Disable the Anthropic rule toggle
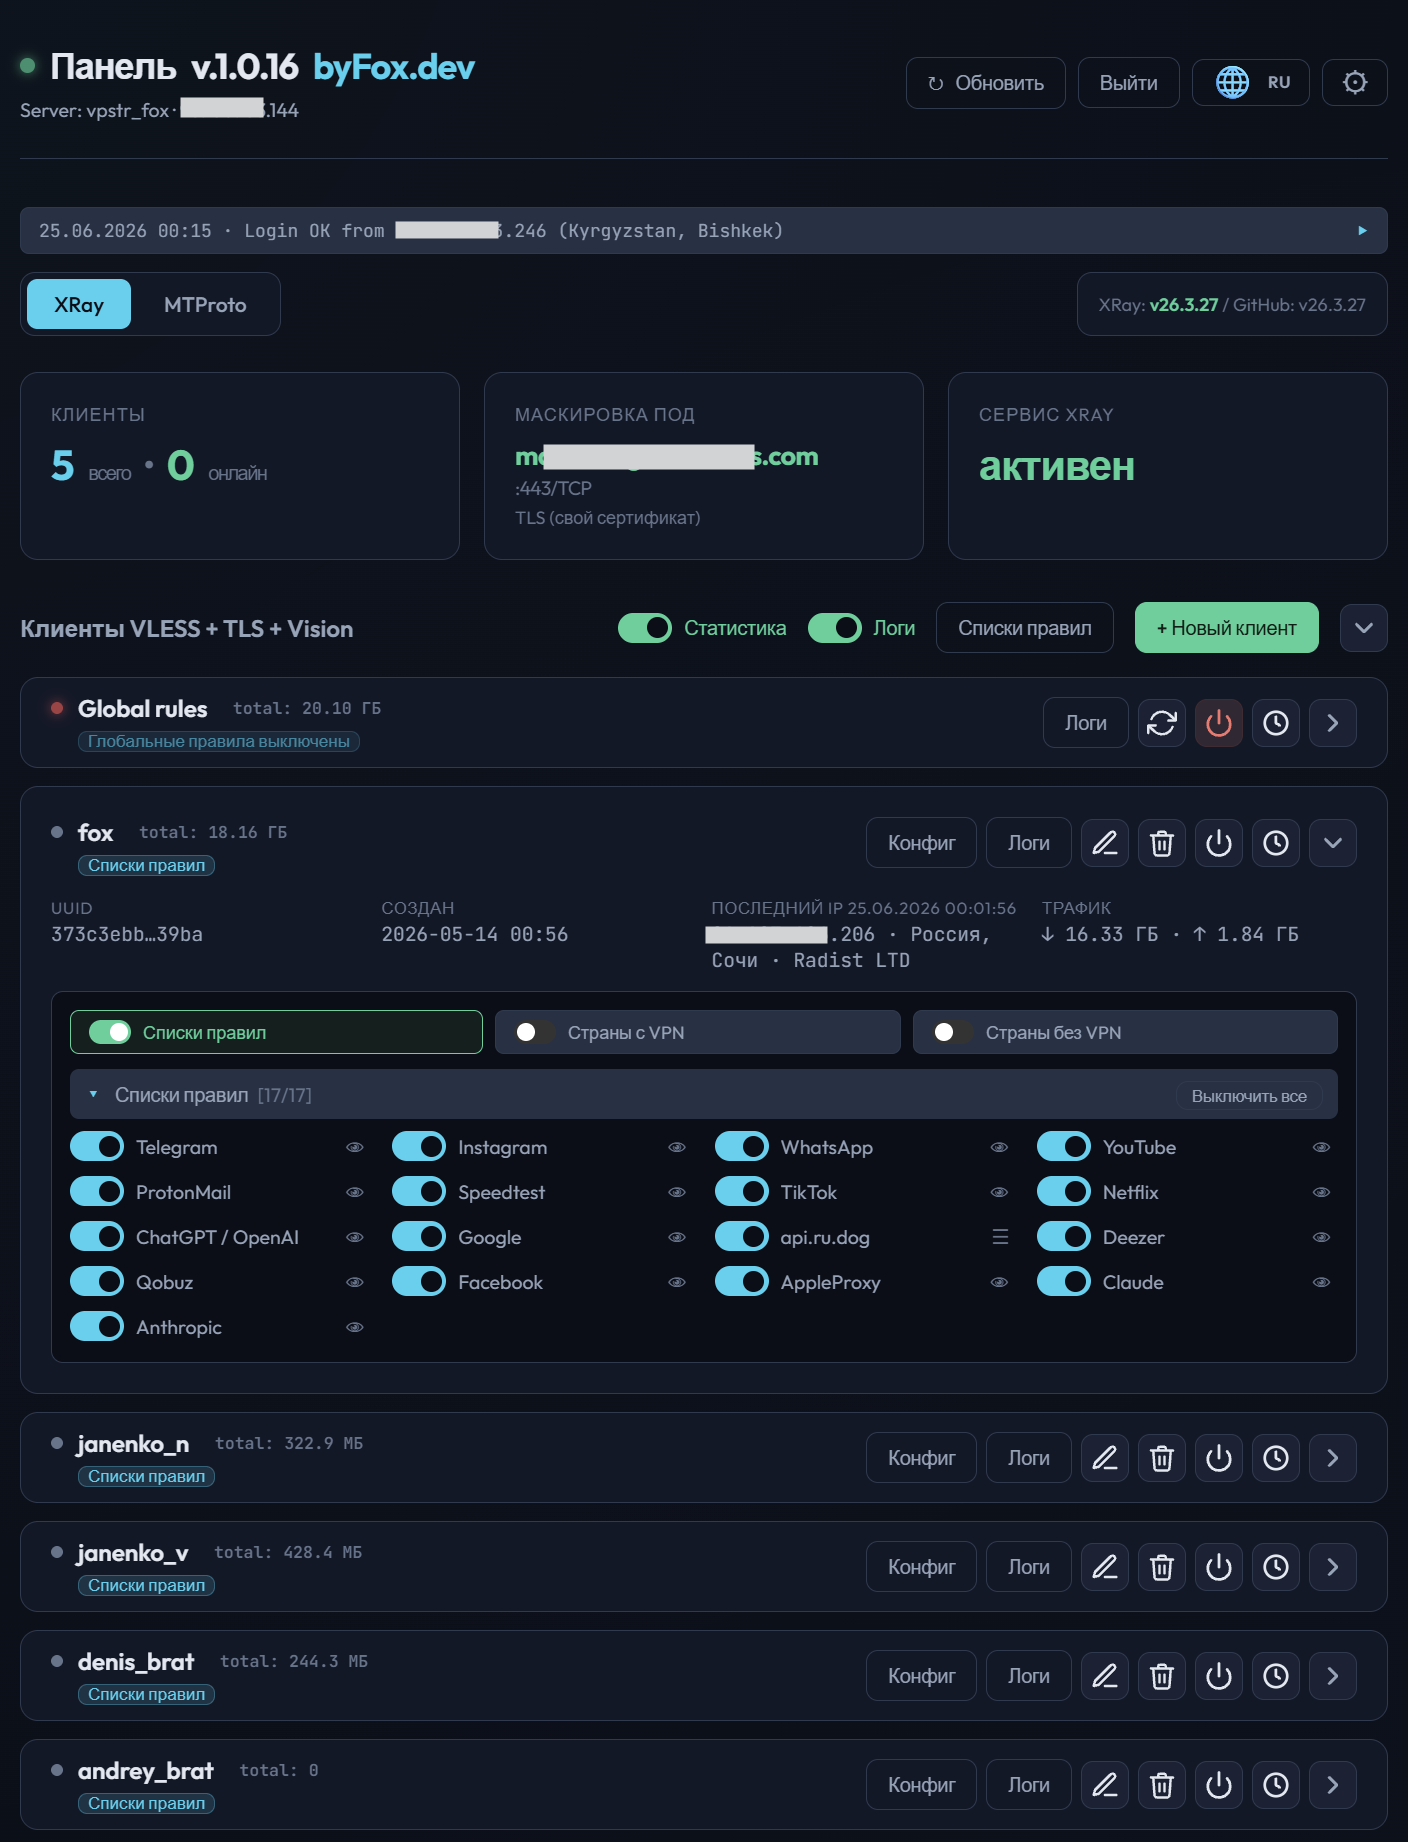Image resolution: width=1408 pixels, height=1842 pixels. tap(97, 1327)
